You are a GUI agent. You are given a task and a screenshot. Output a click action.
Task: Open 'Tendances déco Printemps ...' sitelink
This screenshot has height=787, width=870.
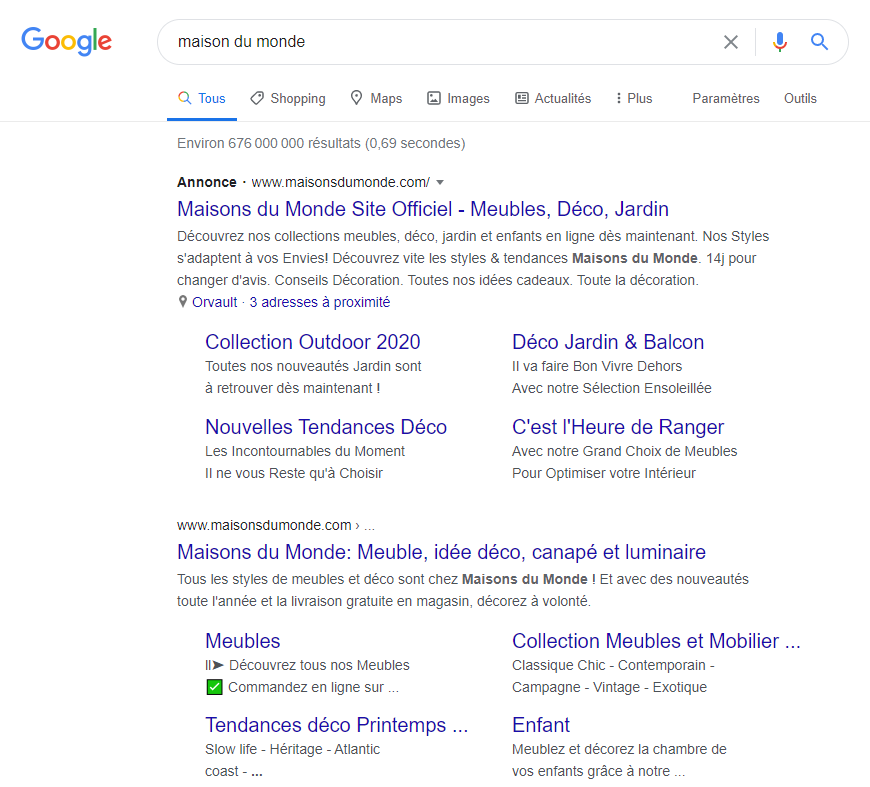click(337, 725)
